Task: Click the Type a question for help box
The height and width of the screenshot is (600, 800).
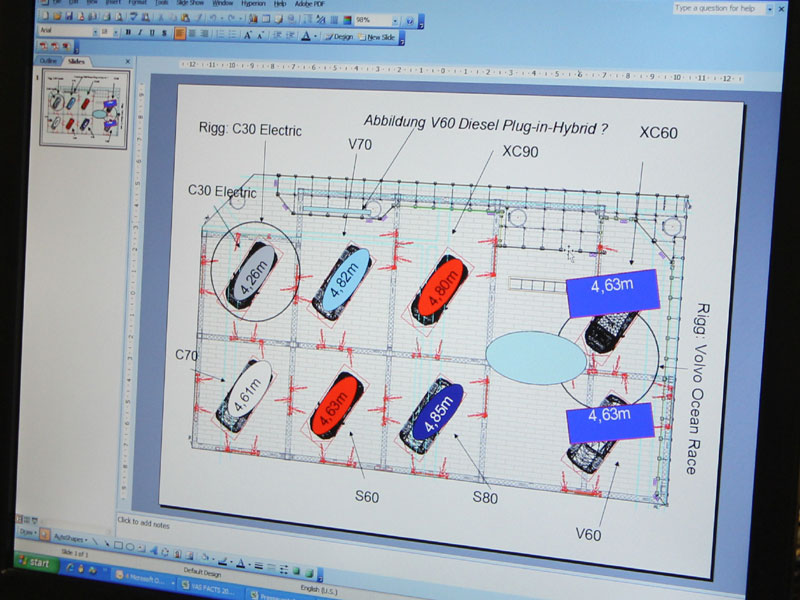Action: point(718,8)
